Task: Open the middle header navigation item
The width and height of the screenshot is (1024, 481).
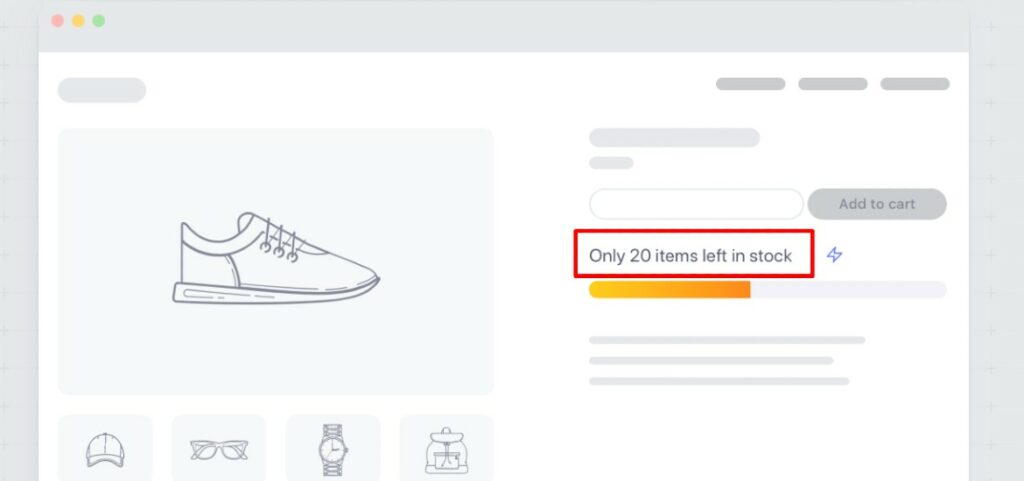Action: pyautogui.click(x=832, y=84)
